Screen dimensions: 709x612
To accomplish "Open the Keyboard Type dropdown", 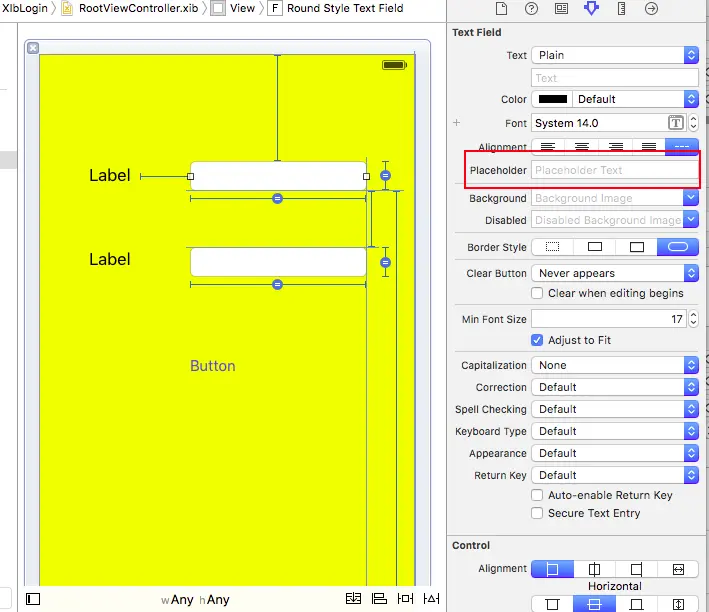I will (x=615, y=431).
